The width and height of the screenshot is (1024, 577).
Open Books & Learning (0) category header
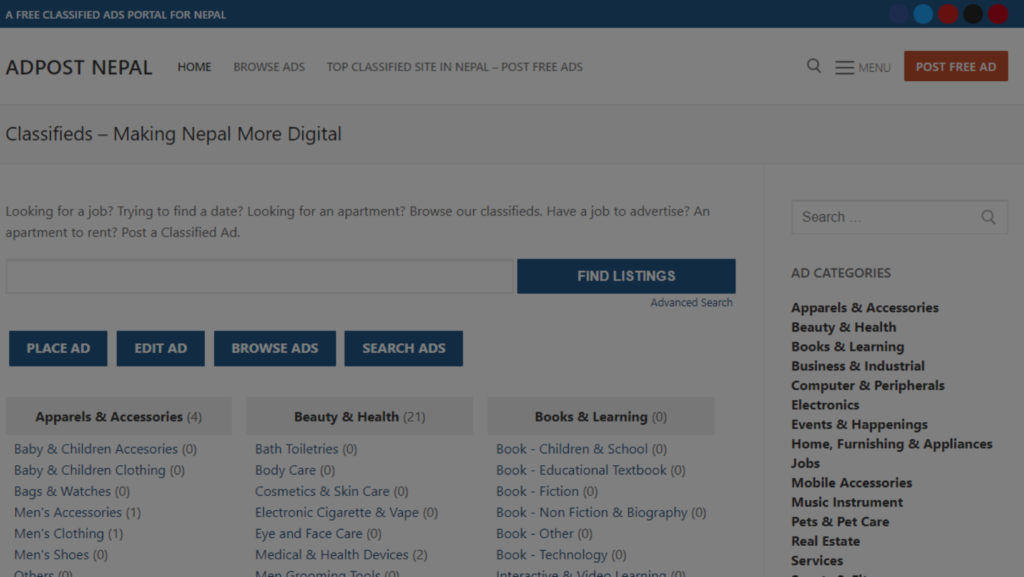[601, 416]
